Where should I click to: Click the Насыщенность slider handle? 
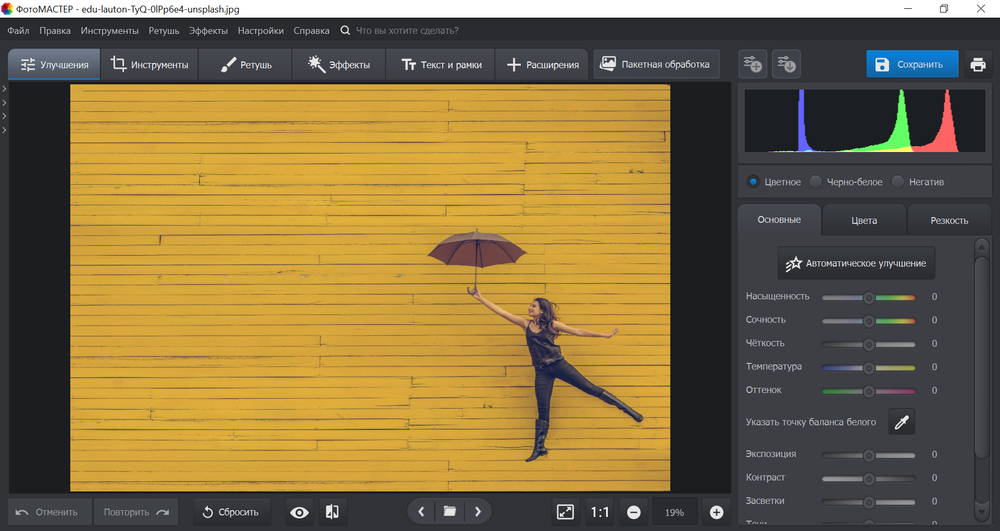pyautogui.click(x=869, y=297)
